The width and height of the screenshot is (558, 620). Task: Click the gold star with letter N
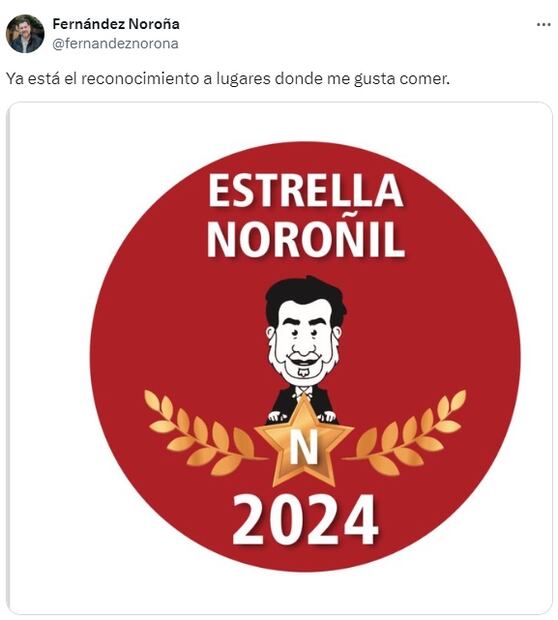click(304, 441)
